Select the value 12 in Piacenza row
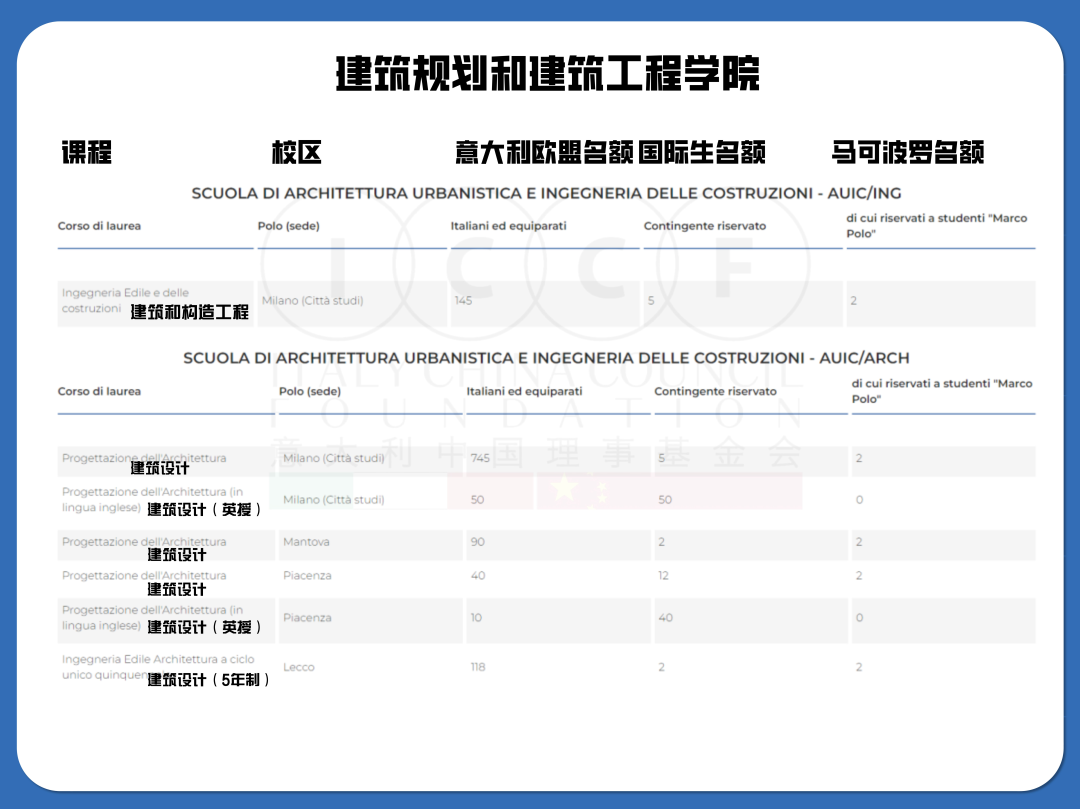1080x809 pixels. (x=663, y=576)
